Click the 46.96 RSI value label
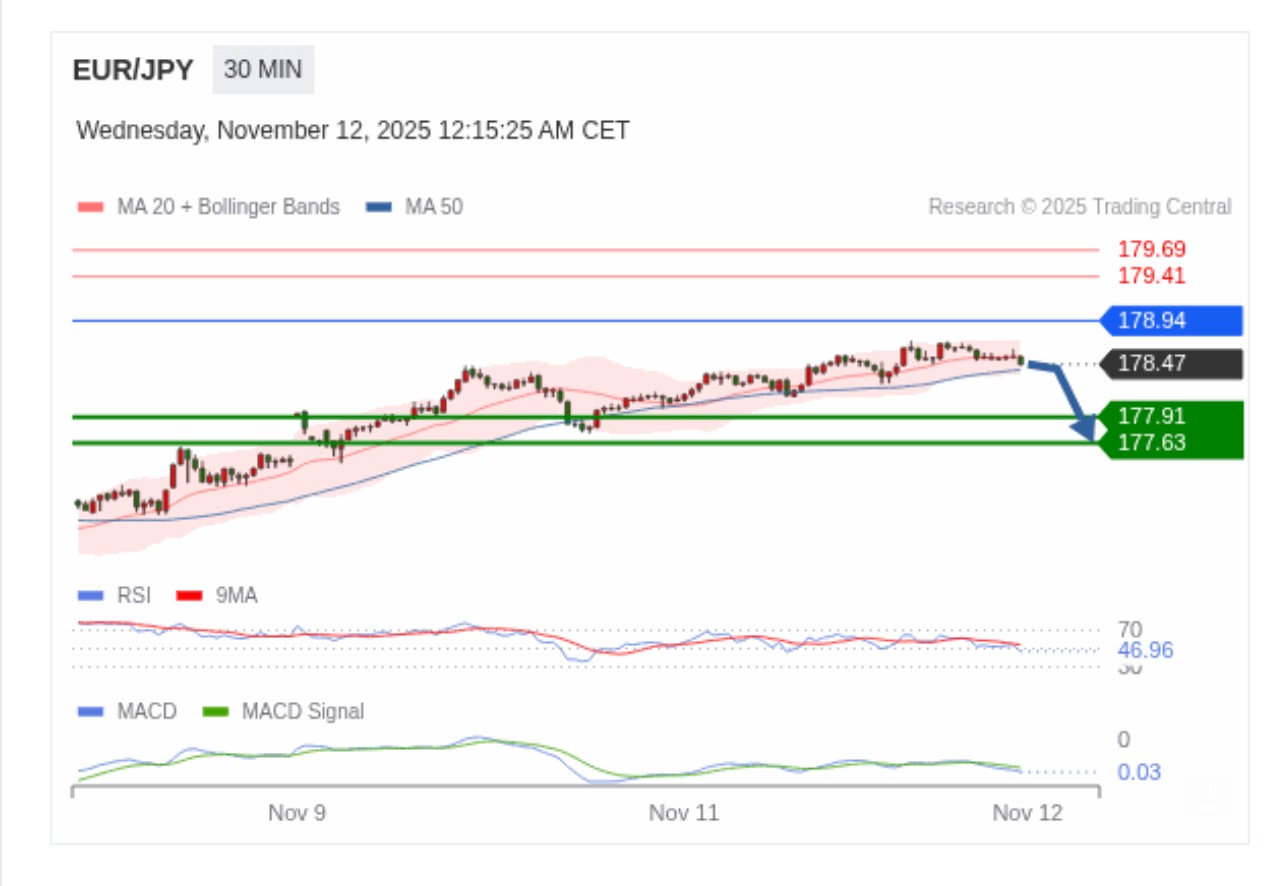Image resolution: width=1276 pixels, height=886 pixels. 1145,651
